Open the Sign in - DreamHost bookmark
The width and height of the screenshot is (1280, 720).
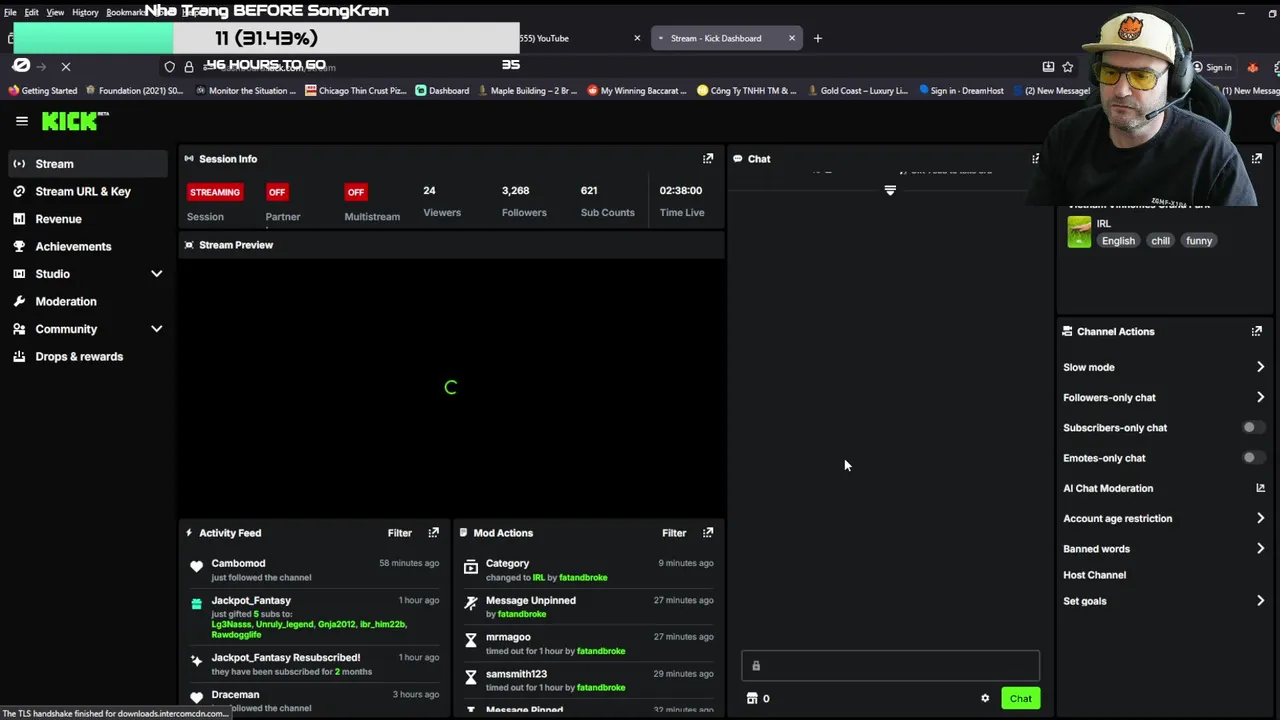pos(961,90)
